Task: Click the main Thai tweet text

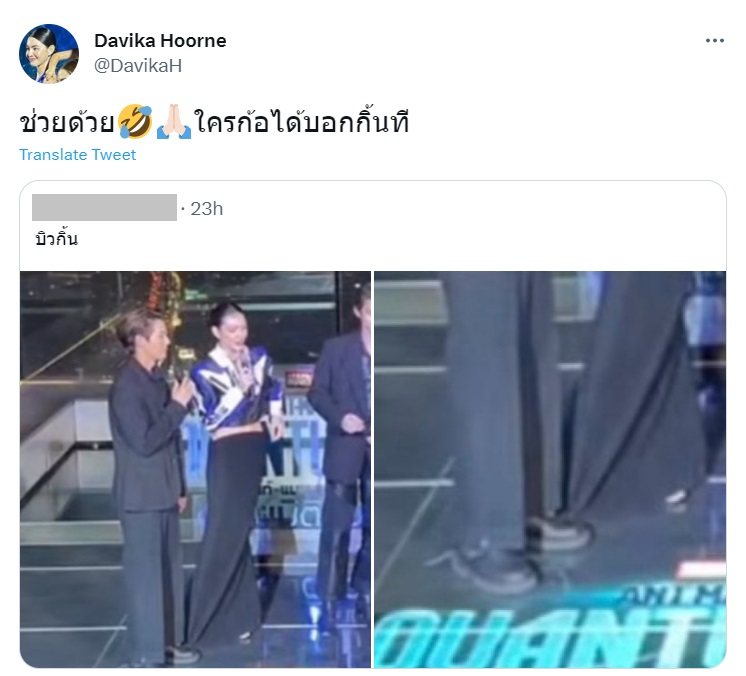Action: [x=214, y=121]
